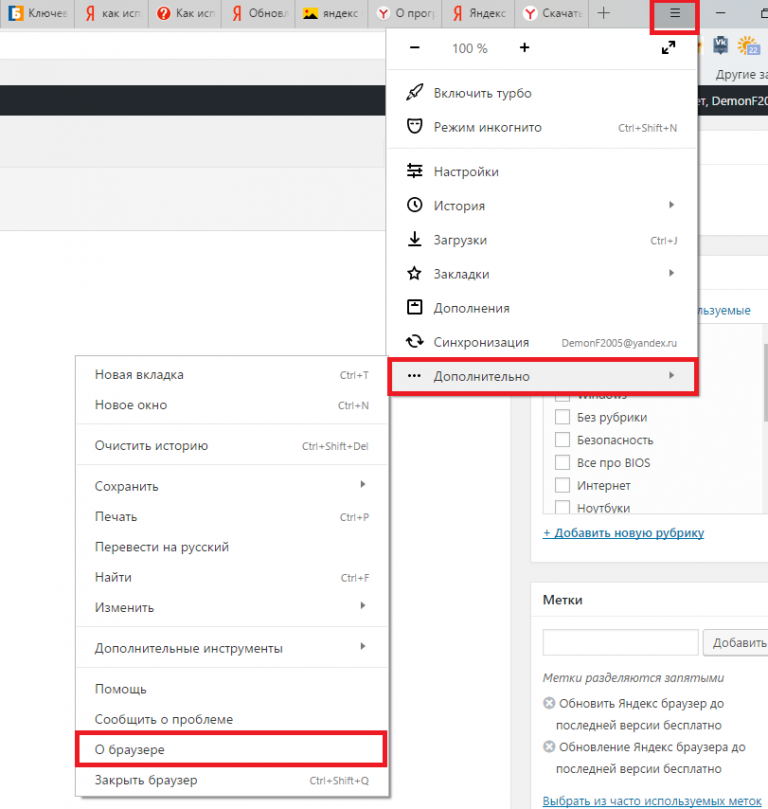Screen dimensions: 768x809
Task: Check the Без рубрики checkbox
Action: (562, 417)
